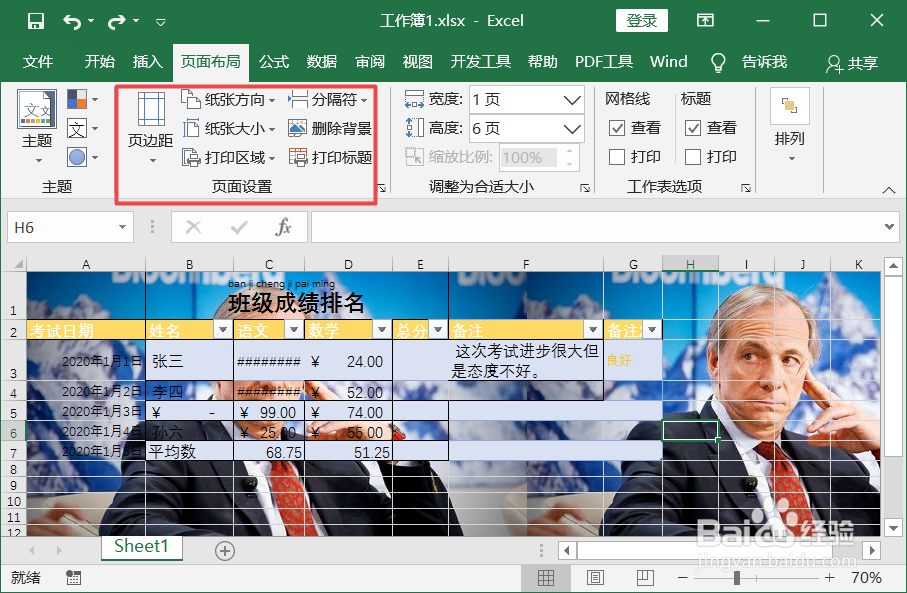Screen dimensions: 907x593
Task: Open the 宽度 width dropdown
Action: point(572,100)
